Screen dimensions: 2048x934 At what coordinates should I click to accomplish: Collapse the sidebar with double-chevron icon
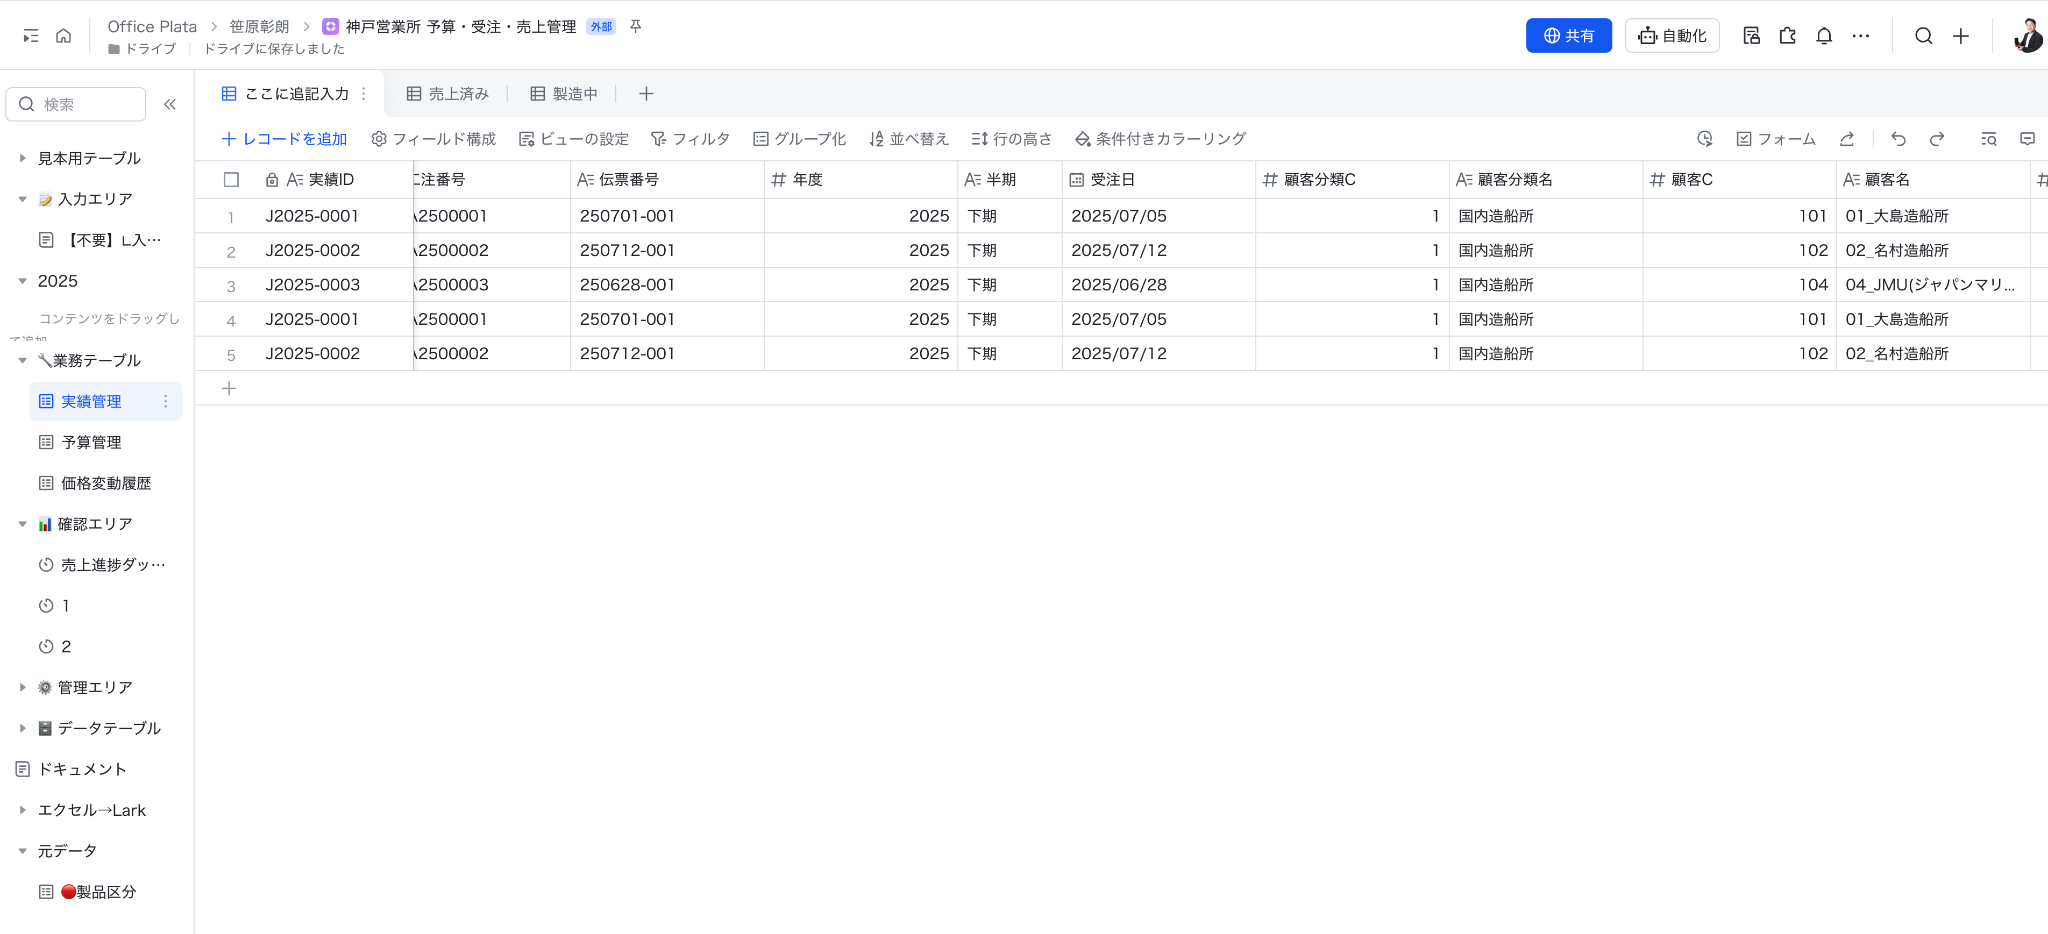170,104
